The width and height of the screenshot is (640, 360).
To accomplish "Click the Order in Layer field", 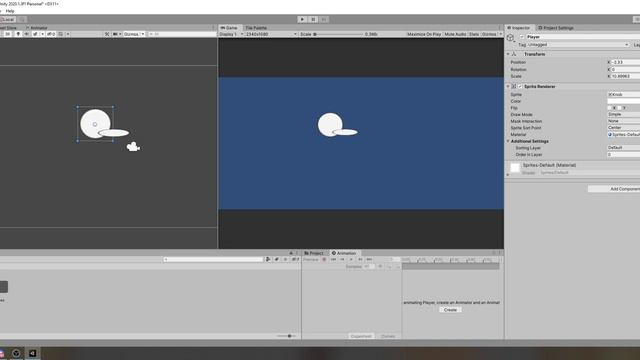I will [x=624, y=154].
